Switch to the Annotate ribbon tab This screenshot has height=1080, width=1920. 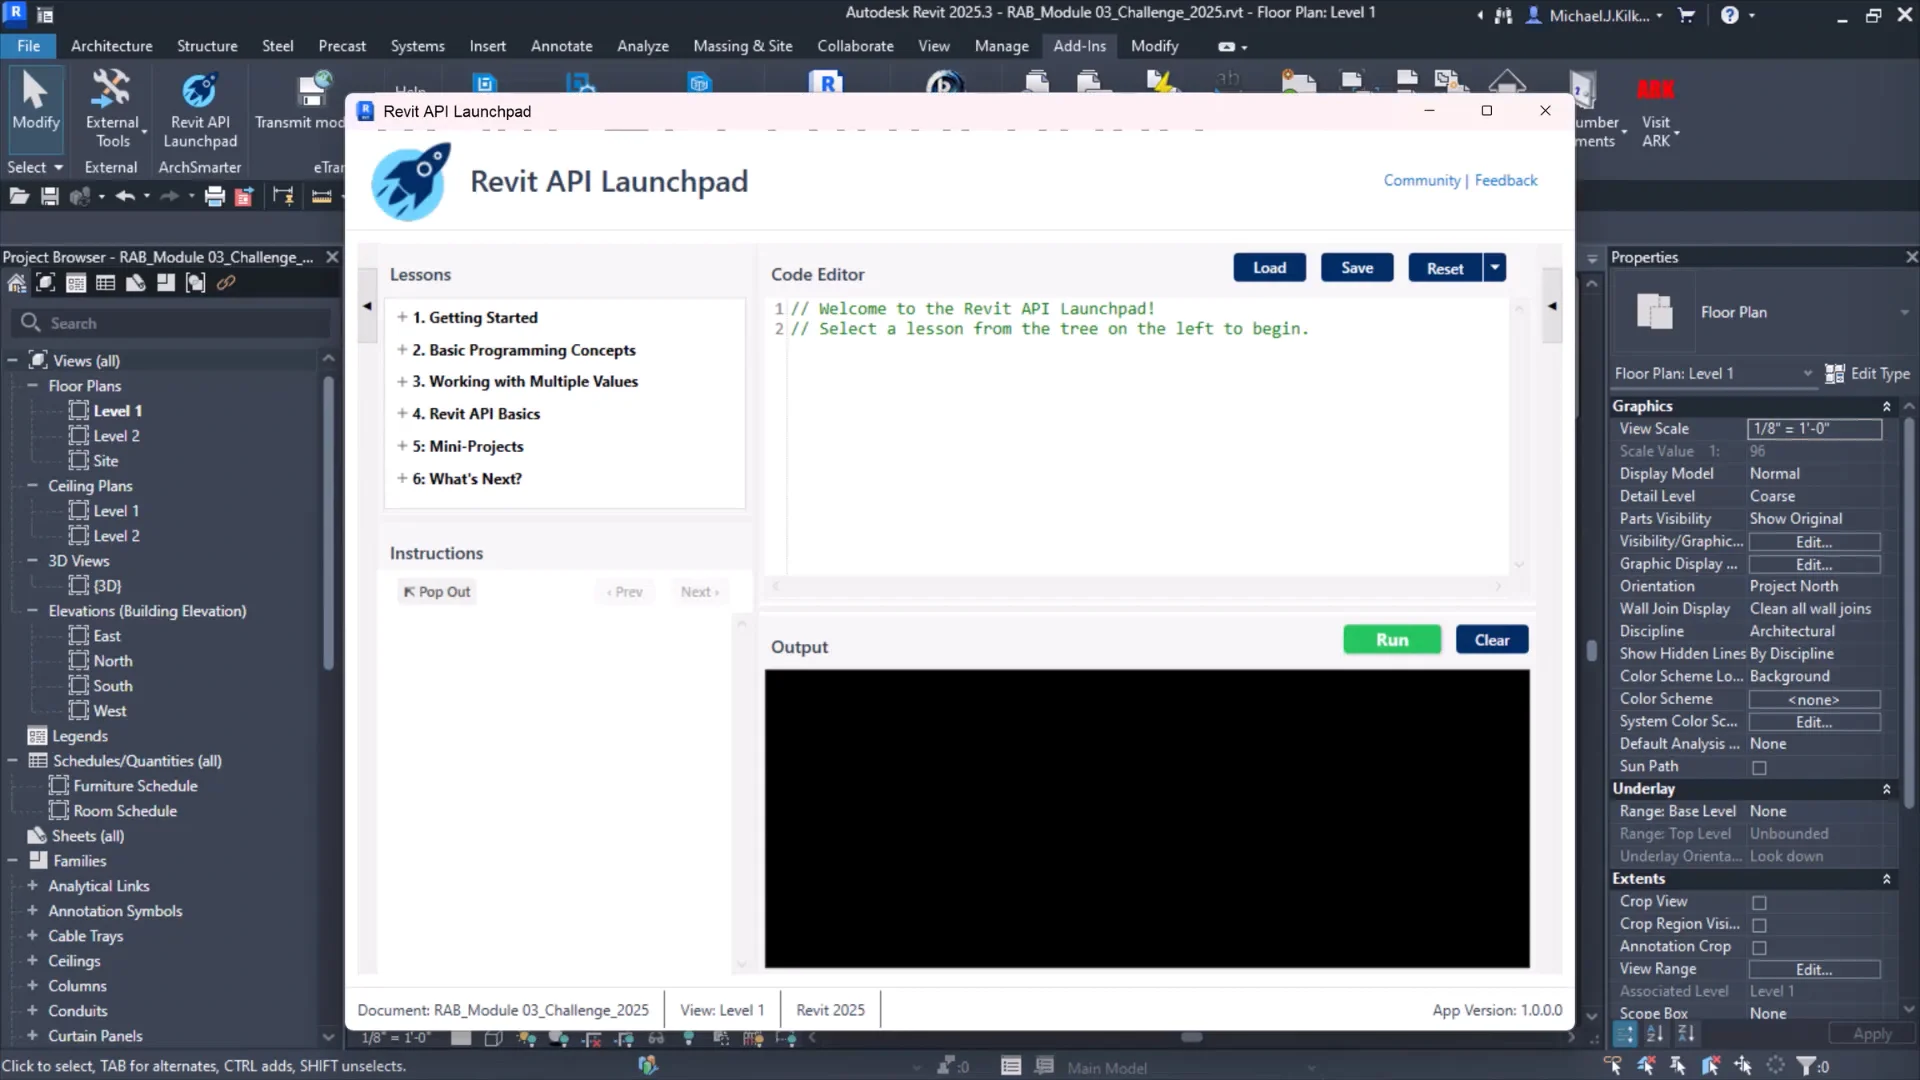[561, 46]
